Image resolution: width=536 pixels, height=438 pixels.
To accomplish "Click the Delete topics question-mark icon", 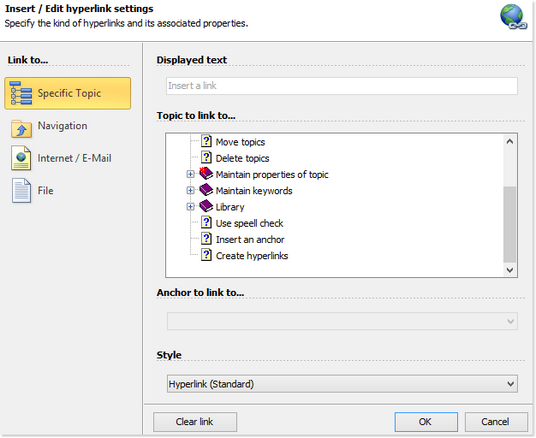I will [206, 157].
